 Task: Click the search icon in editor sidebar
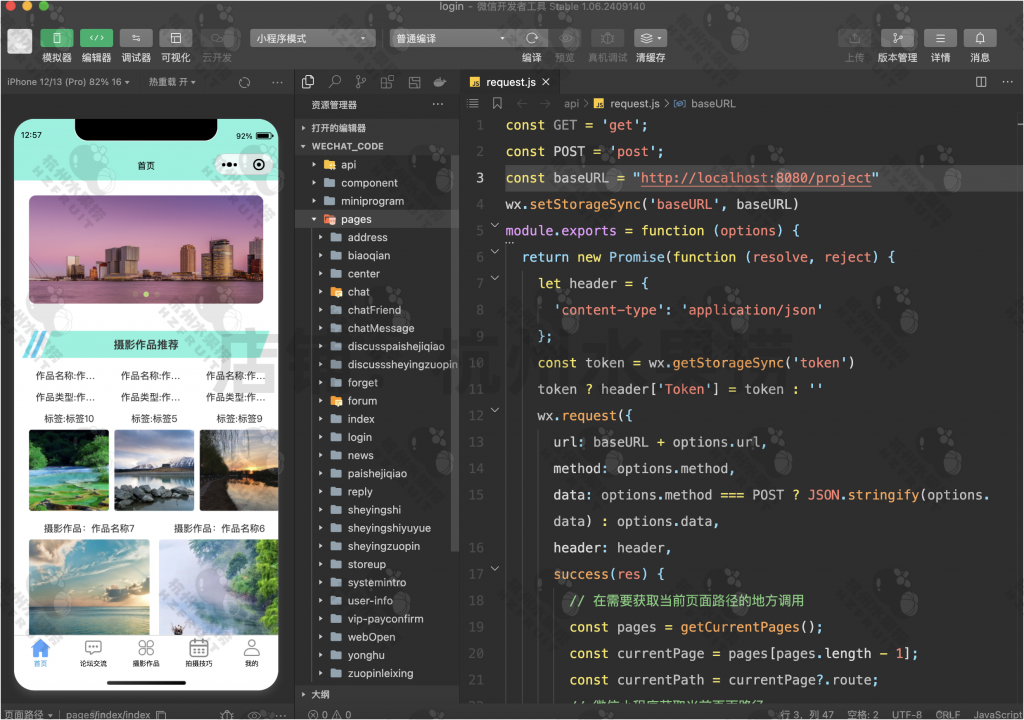click(335, 82)
